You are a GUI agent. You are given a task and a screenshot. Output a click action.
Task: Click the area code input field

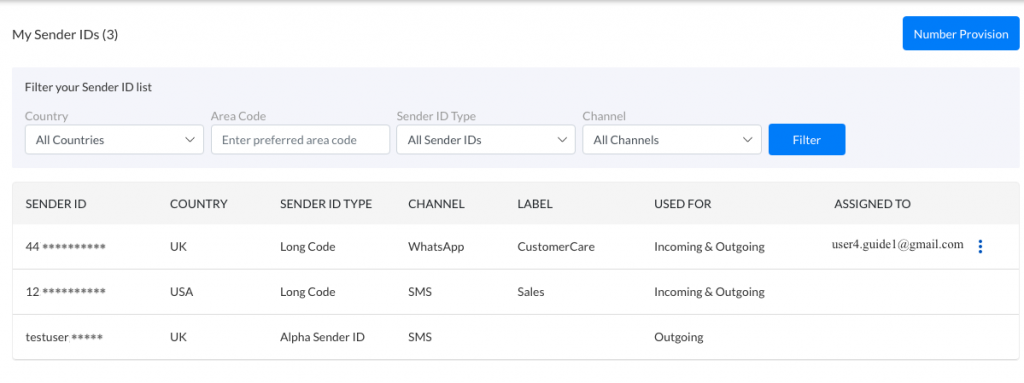pos(300,140)
